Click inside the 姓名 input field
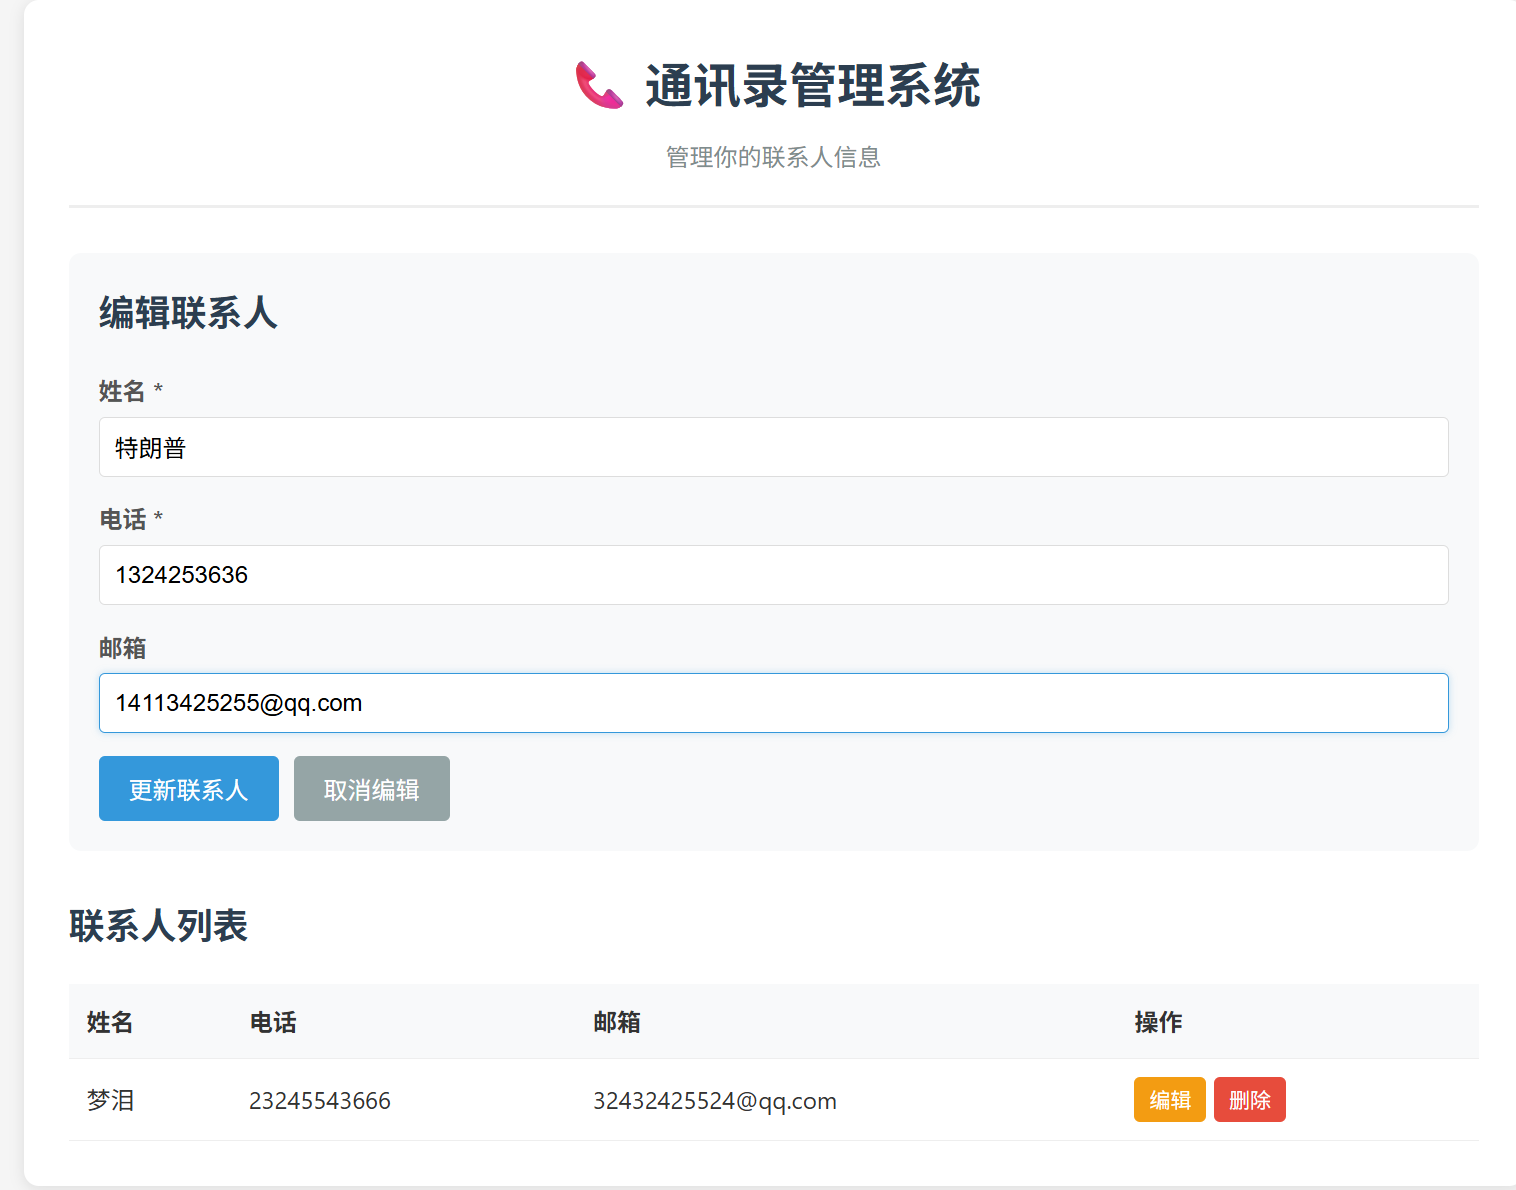1516x1190 pixels. (x=700, y=447)
